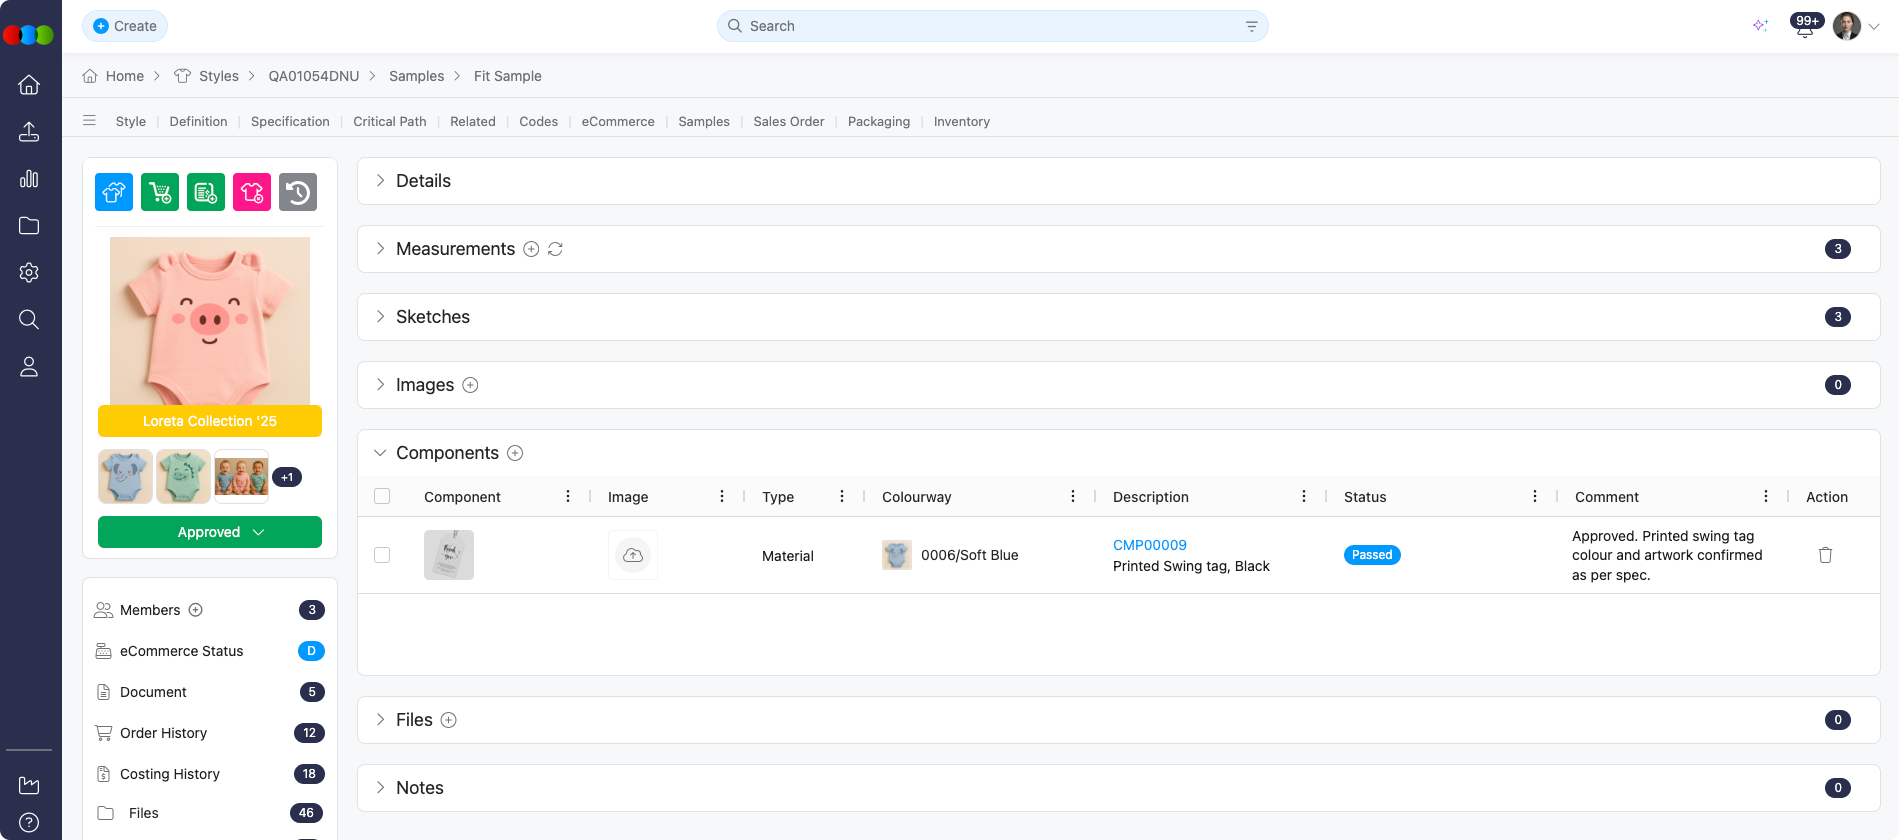The image size is (1899, 840).
Task: Open Status column options menu
Action: click(x=1535, y=496)
